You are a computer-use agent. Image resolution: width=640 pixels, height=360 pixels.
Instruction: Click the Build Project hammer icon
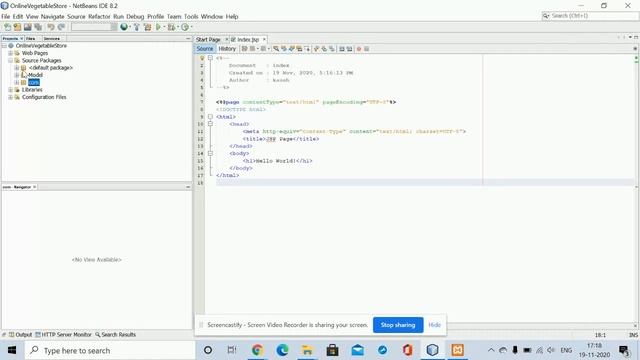[x=137, y=27]
